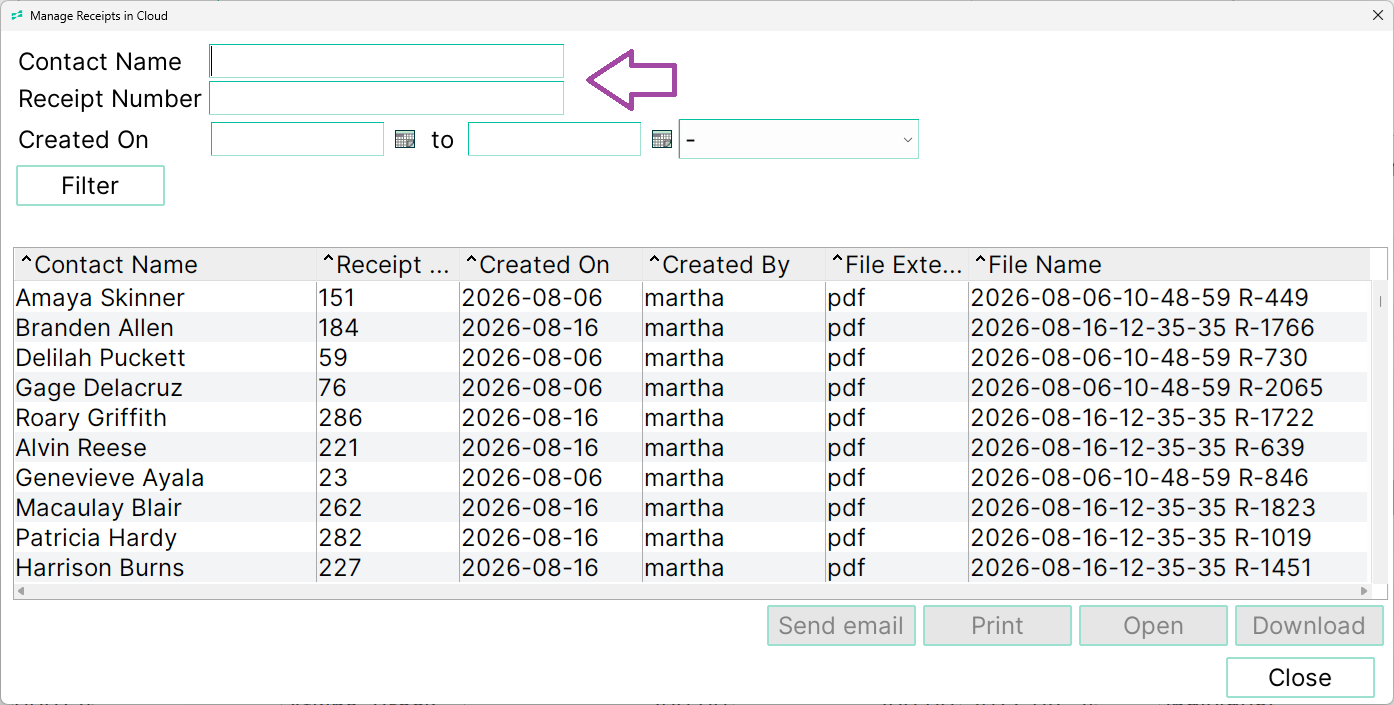Sort table by Created On column
The height and width of the screenshot is (705, 1394).
551,265
